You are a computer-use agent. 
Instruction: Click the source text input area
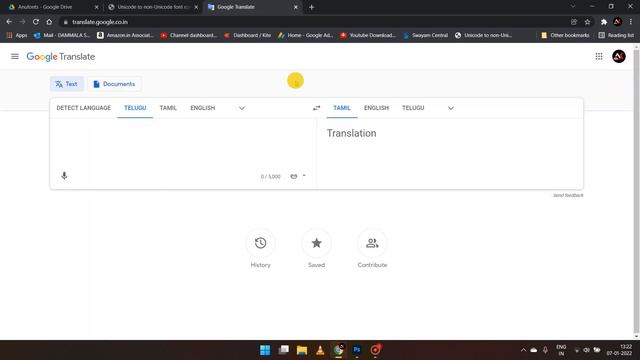pyautogui.click(x=183, y=145)
